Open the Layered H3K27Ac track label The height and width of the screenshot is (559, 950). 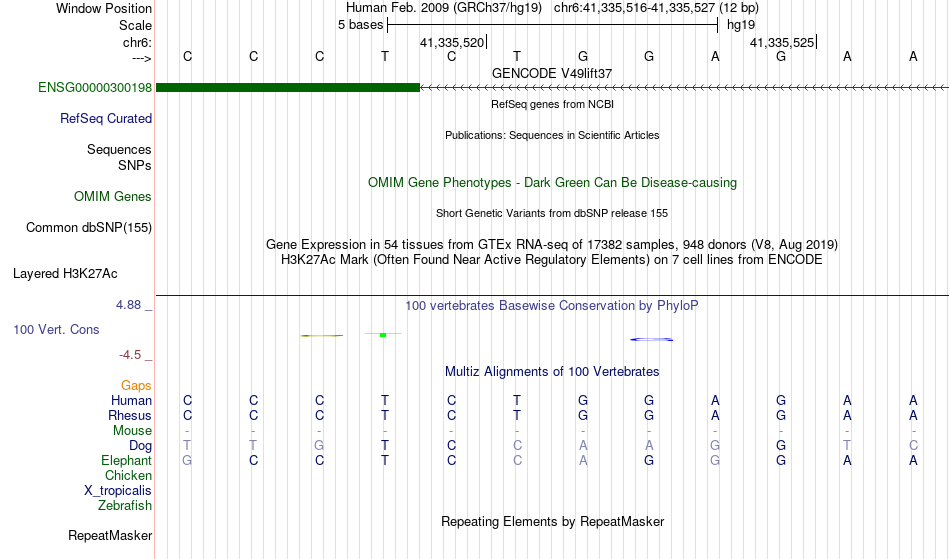click(x=65, y=274)
